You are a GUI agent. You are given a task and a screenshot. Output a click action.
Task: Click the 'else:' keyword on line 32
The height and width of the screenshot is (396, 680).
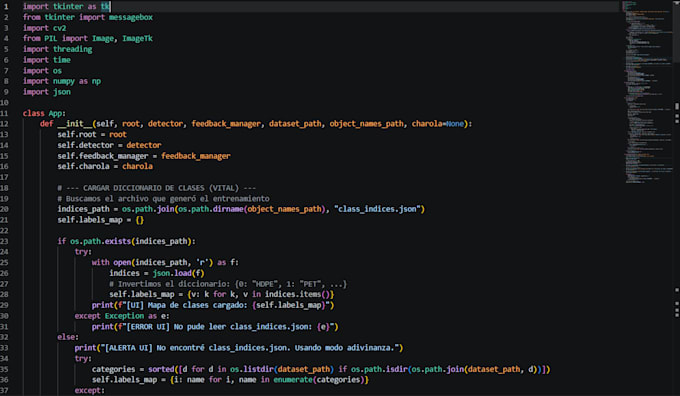click(68, 337)
